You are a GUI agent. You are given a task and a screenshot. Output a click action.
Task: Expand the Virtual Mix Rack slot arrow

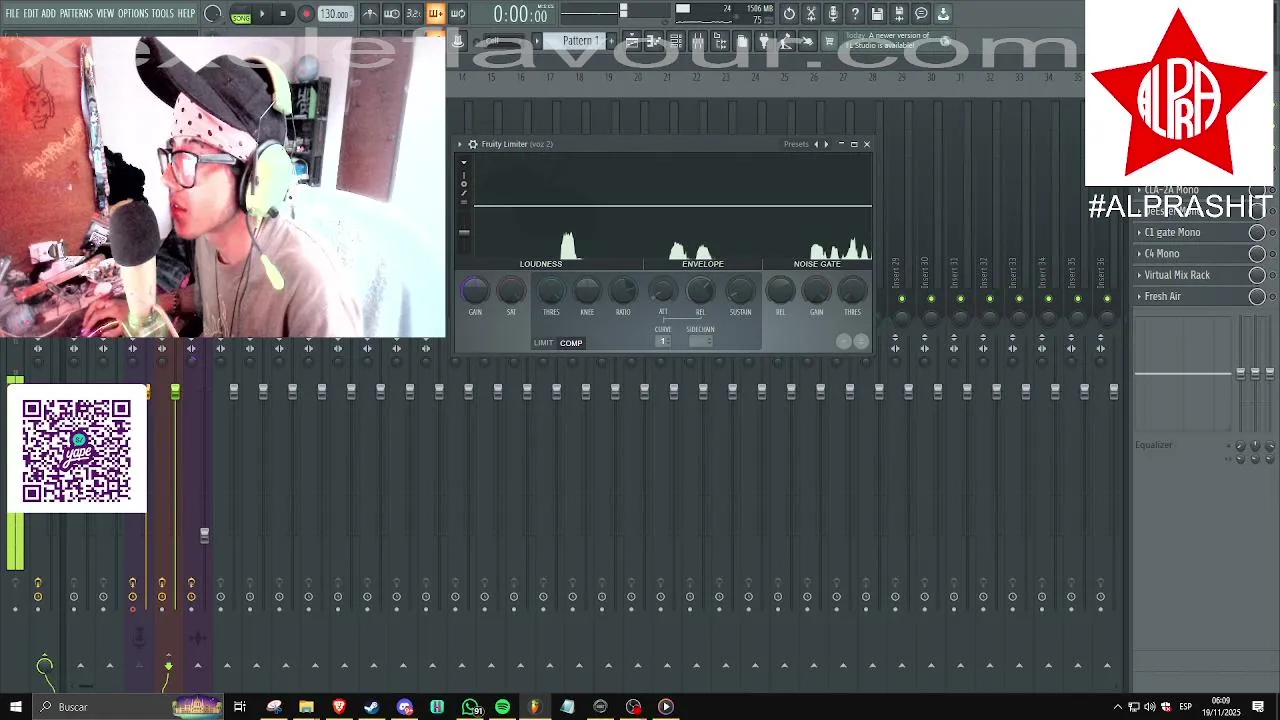pyautogui.click(x=1139, y=275)
